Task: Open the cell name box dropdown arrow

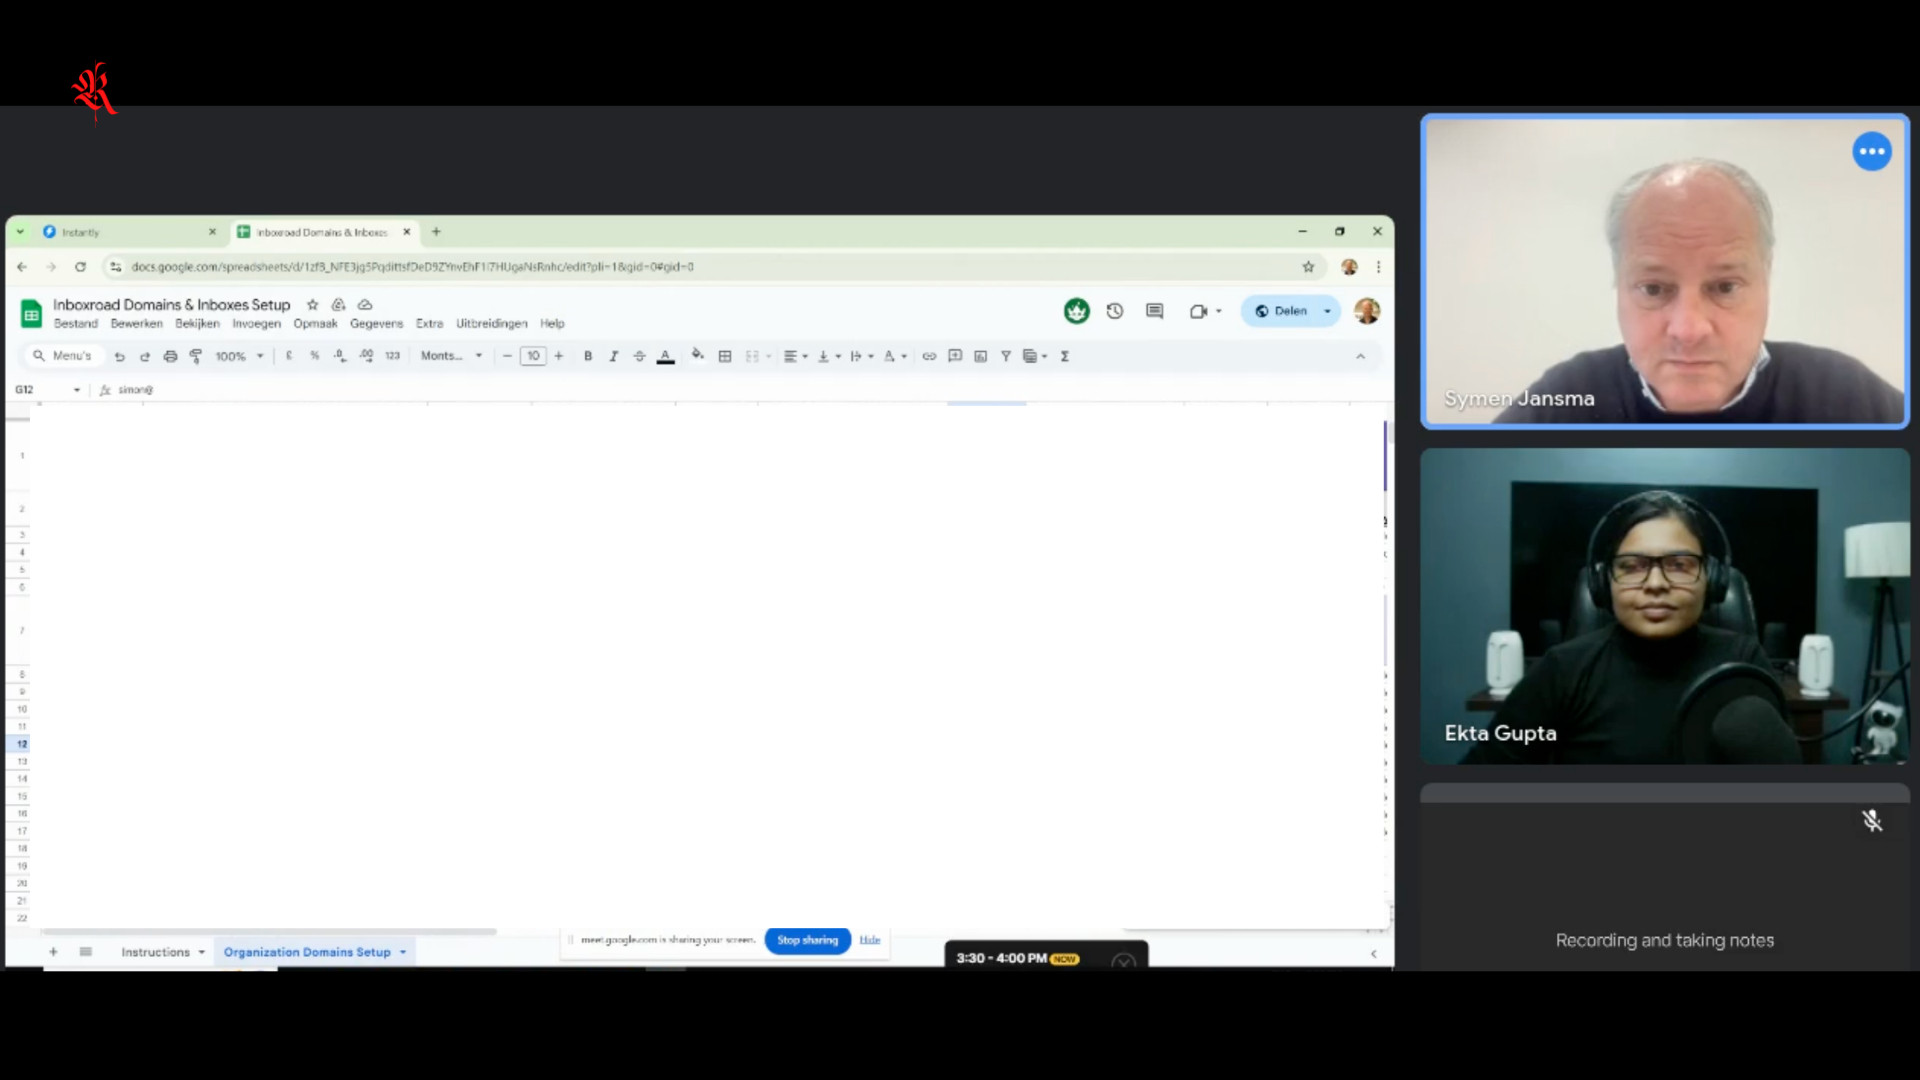Action: pyautogui.click(x=77, y=390)
